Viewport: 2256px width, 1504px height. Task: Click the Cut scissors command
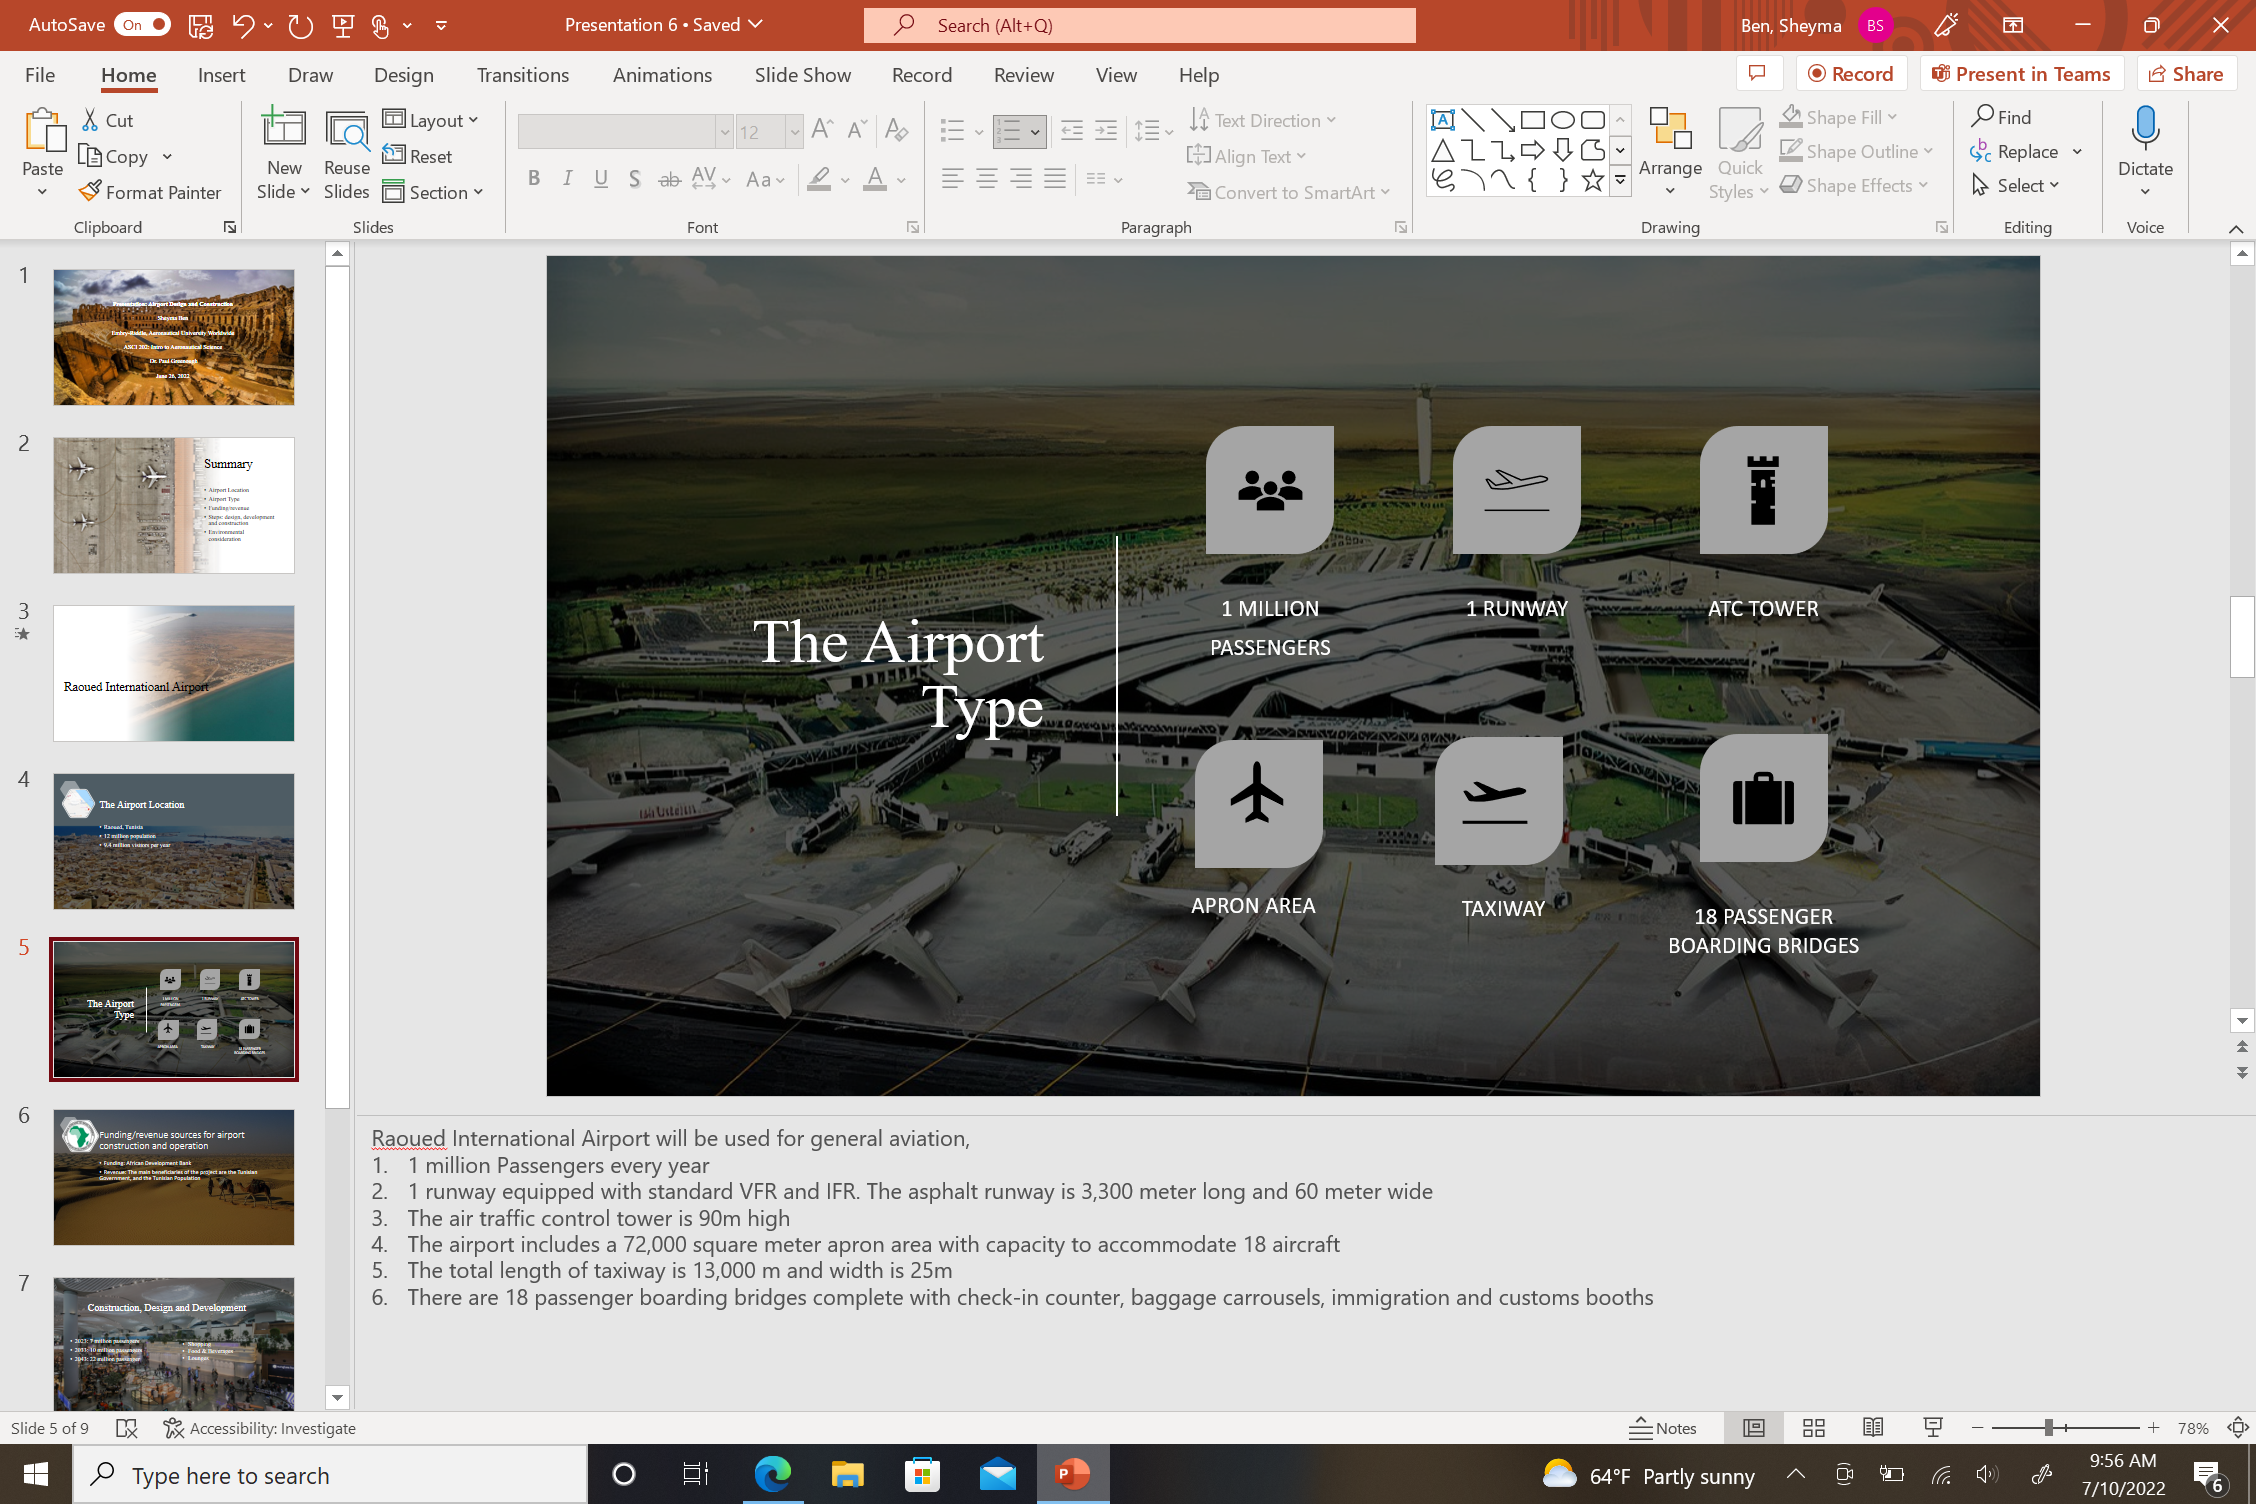(107, 120)
